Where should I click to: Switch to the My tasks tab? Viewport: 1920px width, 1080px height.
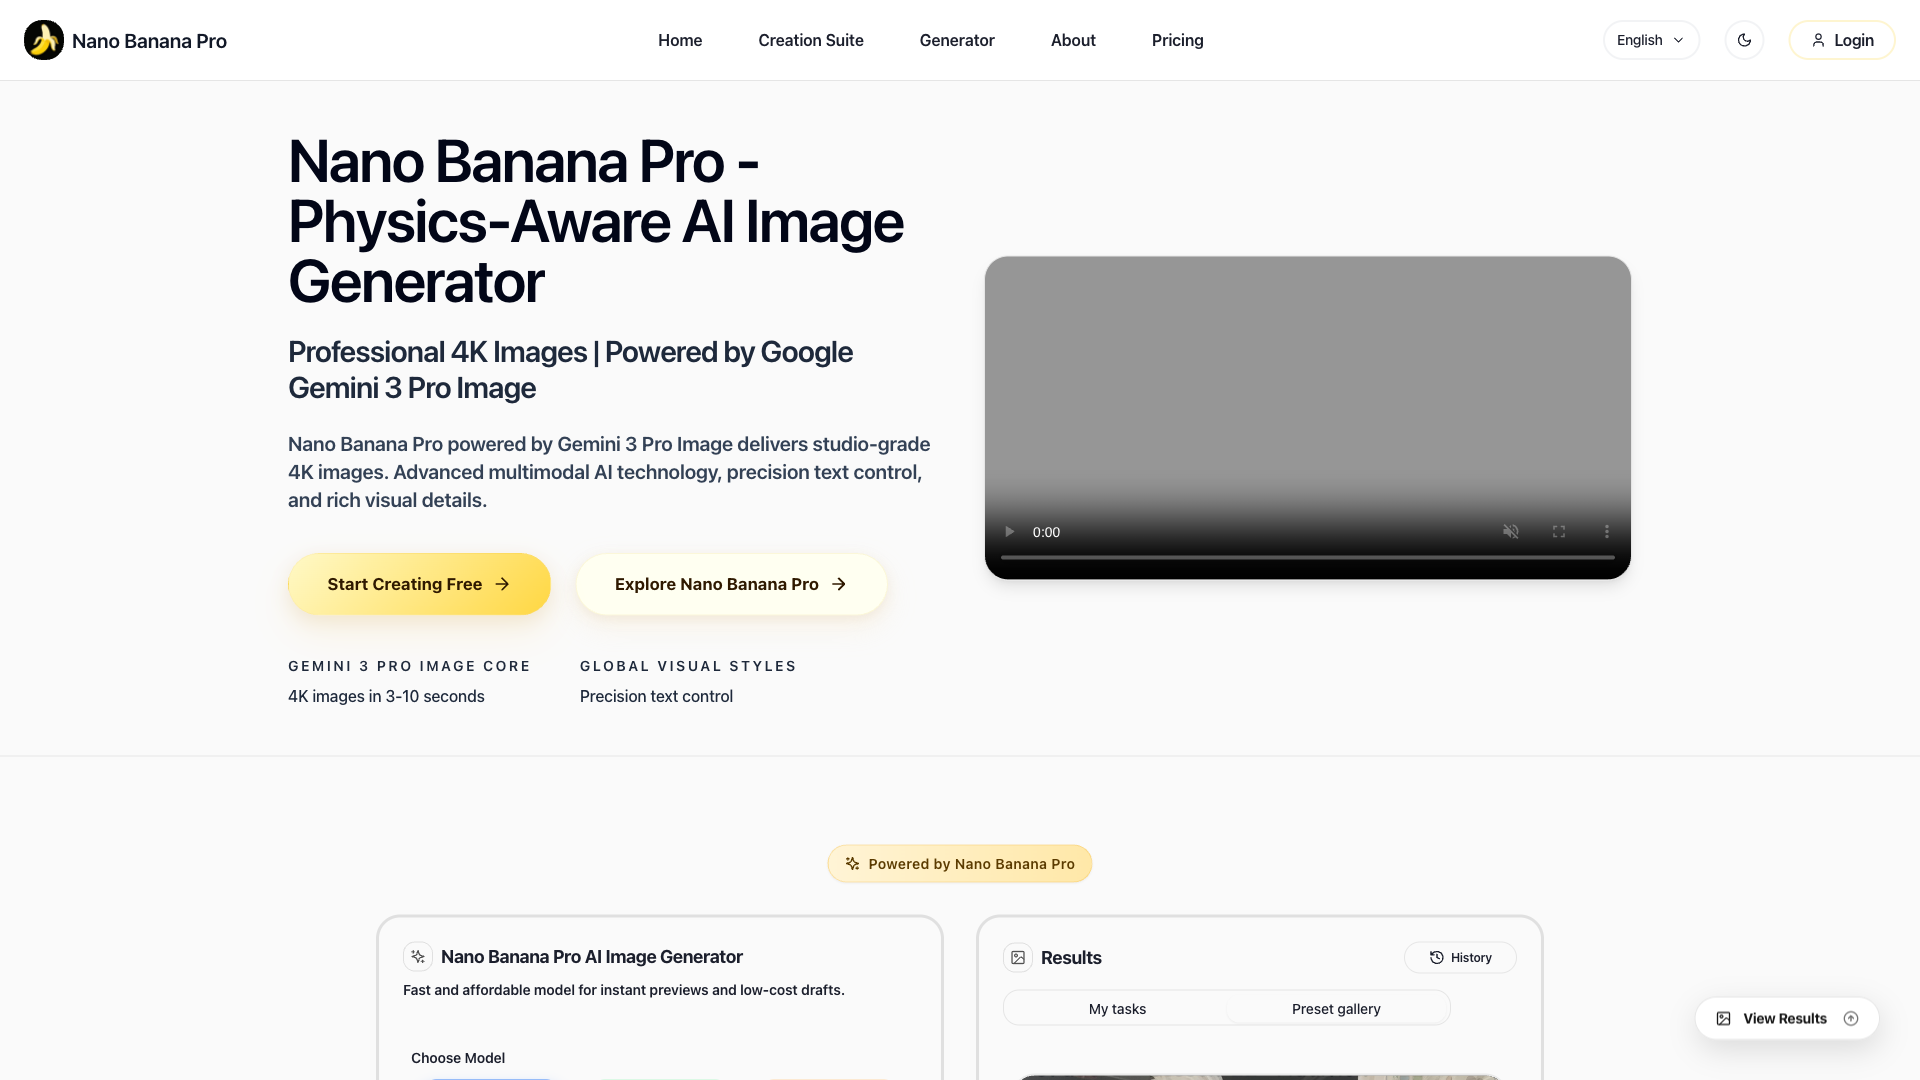pyautogui.click(x=1117, y=1009)
